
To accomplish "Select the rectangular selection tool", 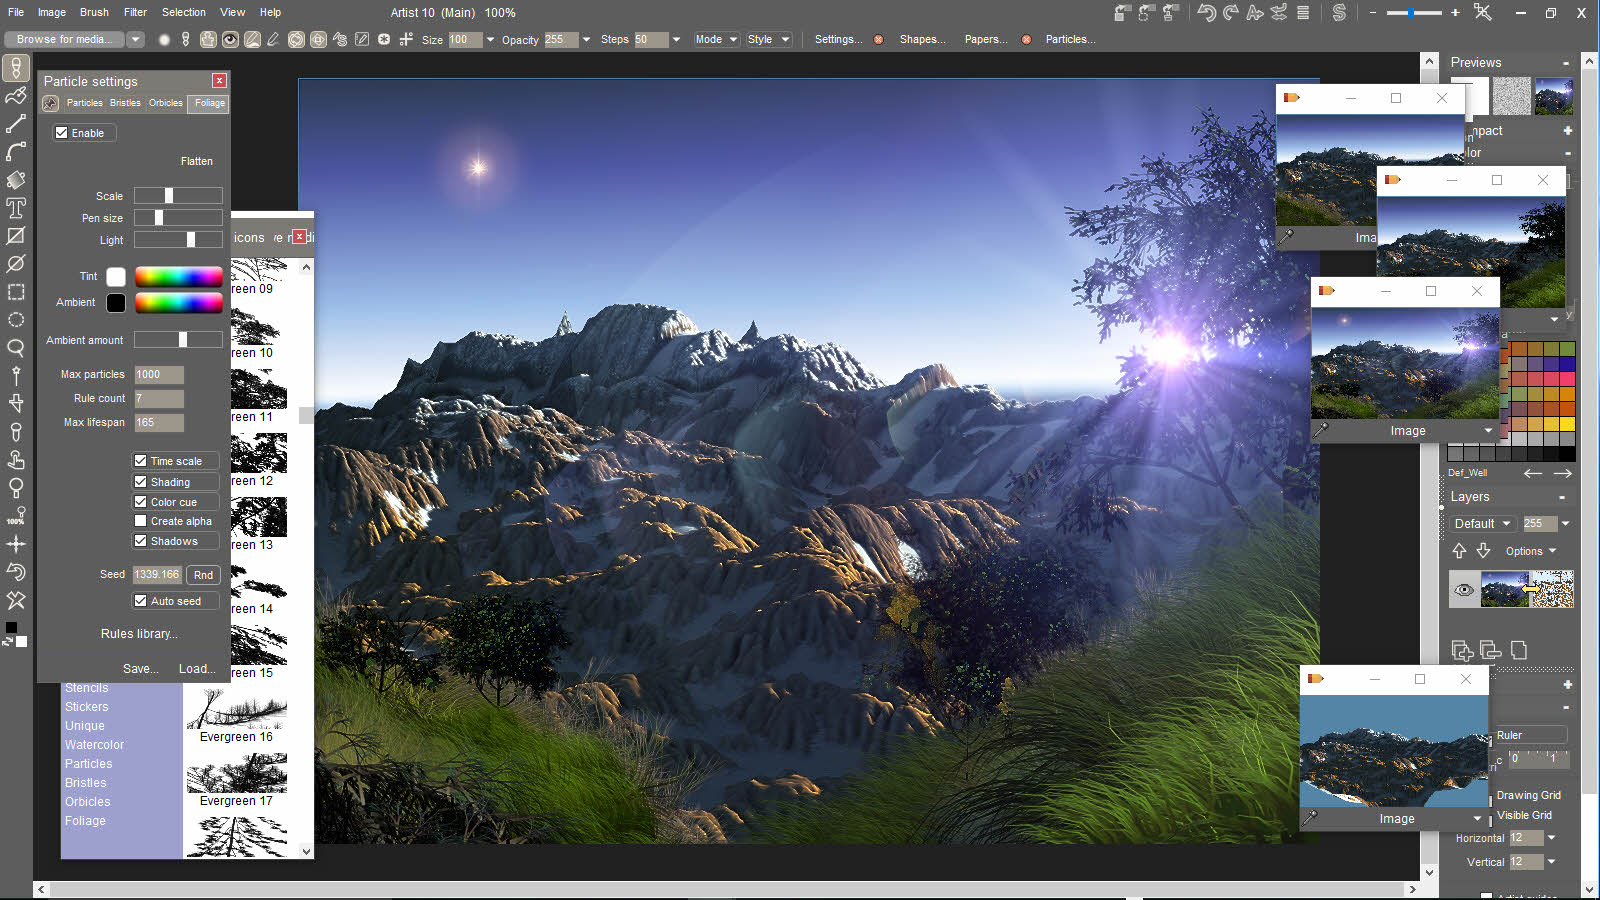I will (16, 292).
